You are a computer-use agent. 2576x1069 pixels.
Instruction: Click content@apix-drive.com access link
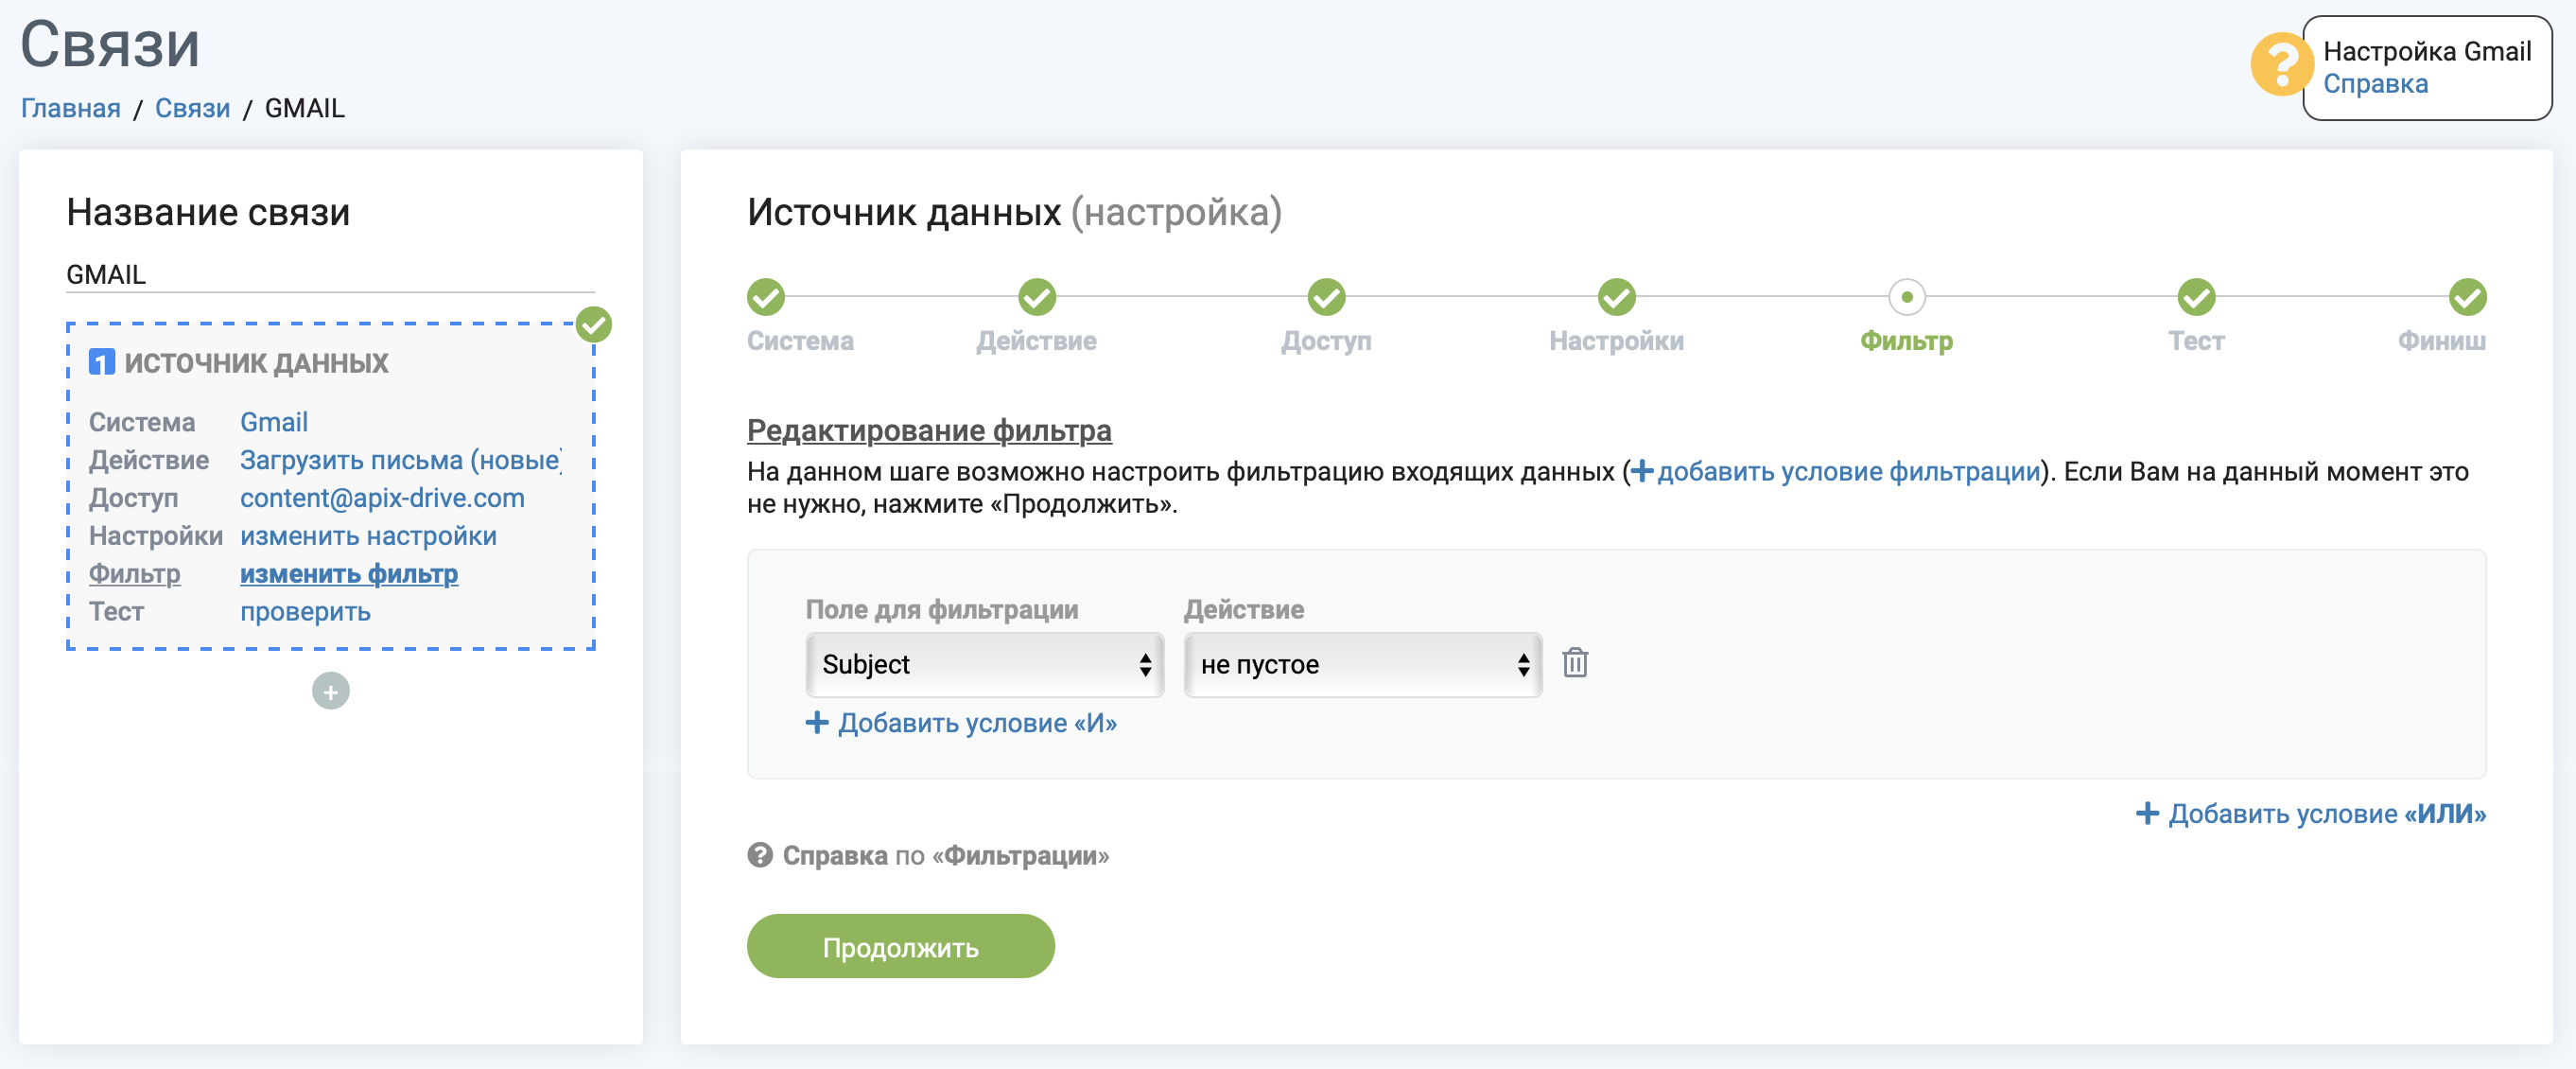click(x=382, y=498)
